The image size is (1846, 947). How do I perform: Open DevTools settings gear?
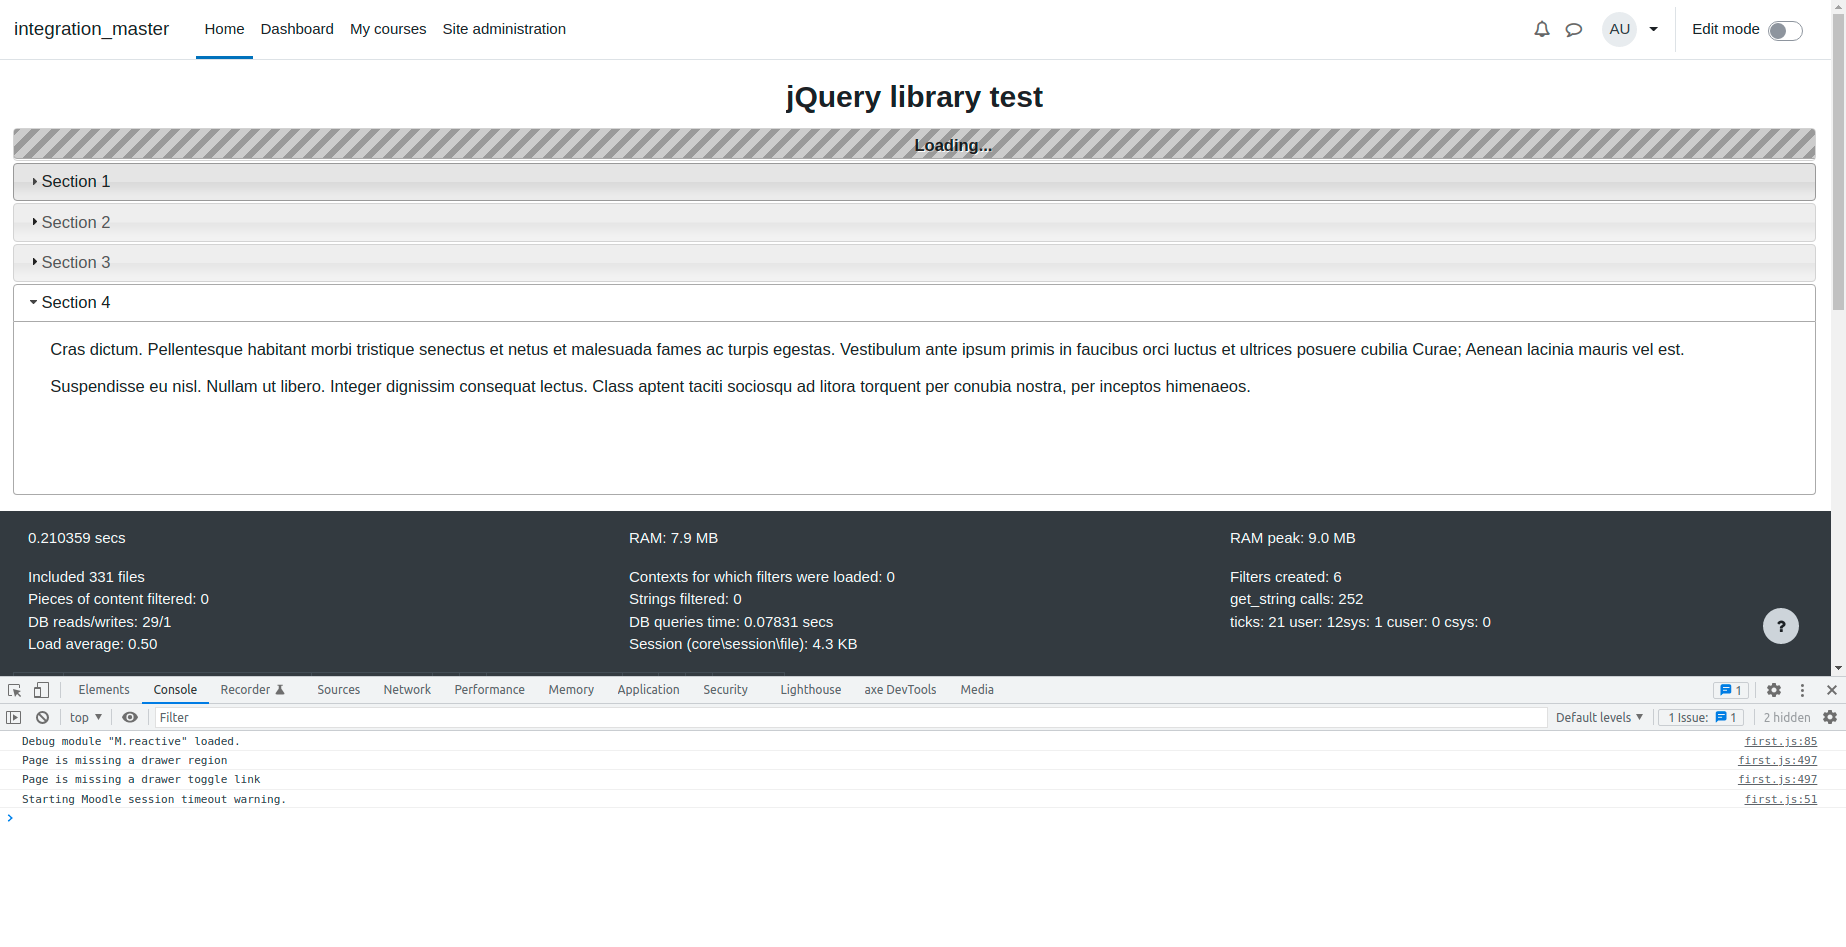[x=1774, y=690]
